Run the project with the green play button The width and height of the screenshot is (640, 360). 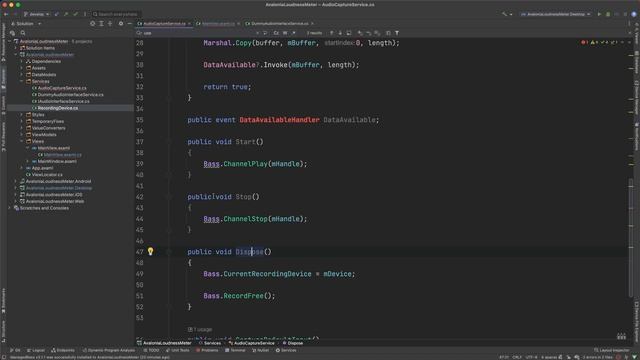tap(599, 14)
